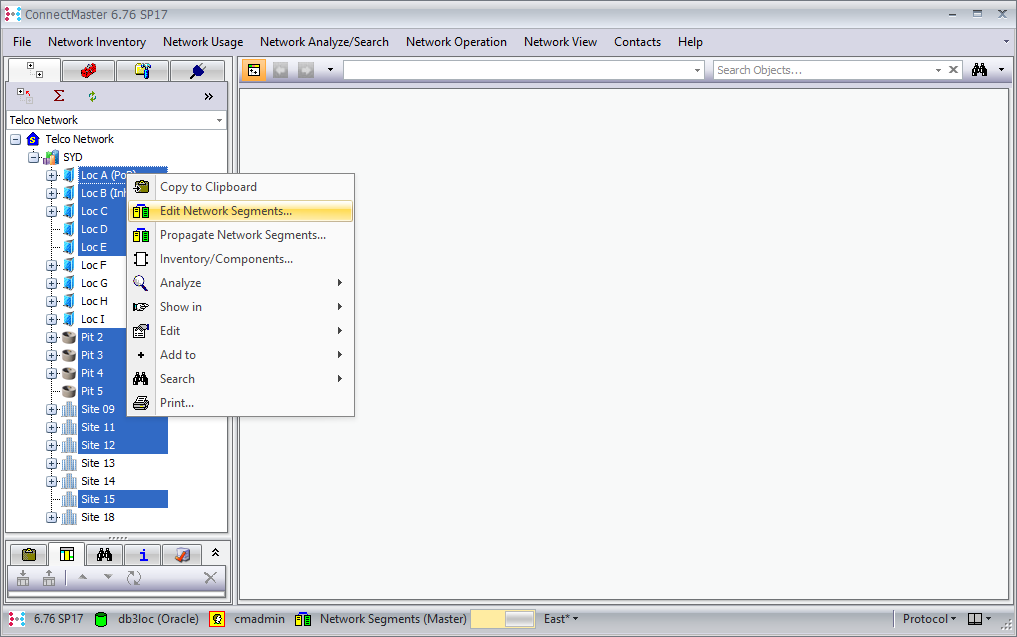Expand the Pit 2 node
Image resolution: width=1017 pixels, height=637 pixels.
point(51,337)
